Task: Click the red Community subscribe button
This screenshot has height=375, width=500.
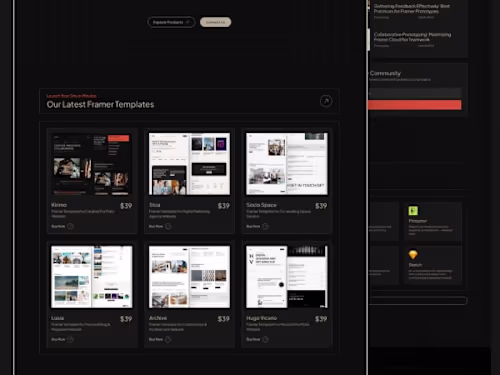Action: (x=415, y=105)
